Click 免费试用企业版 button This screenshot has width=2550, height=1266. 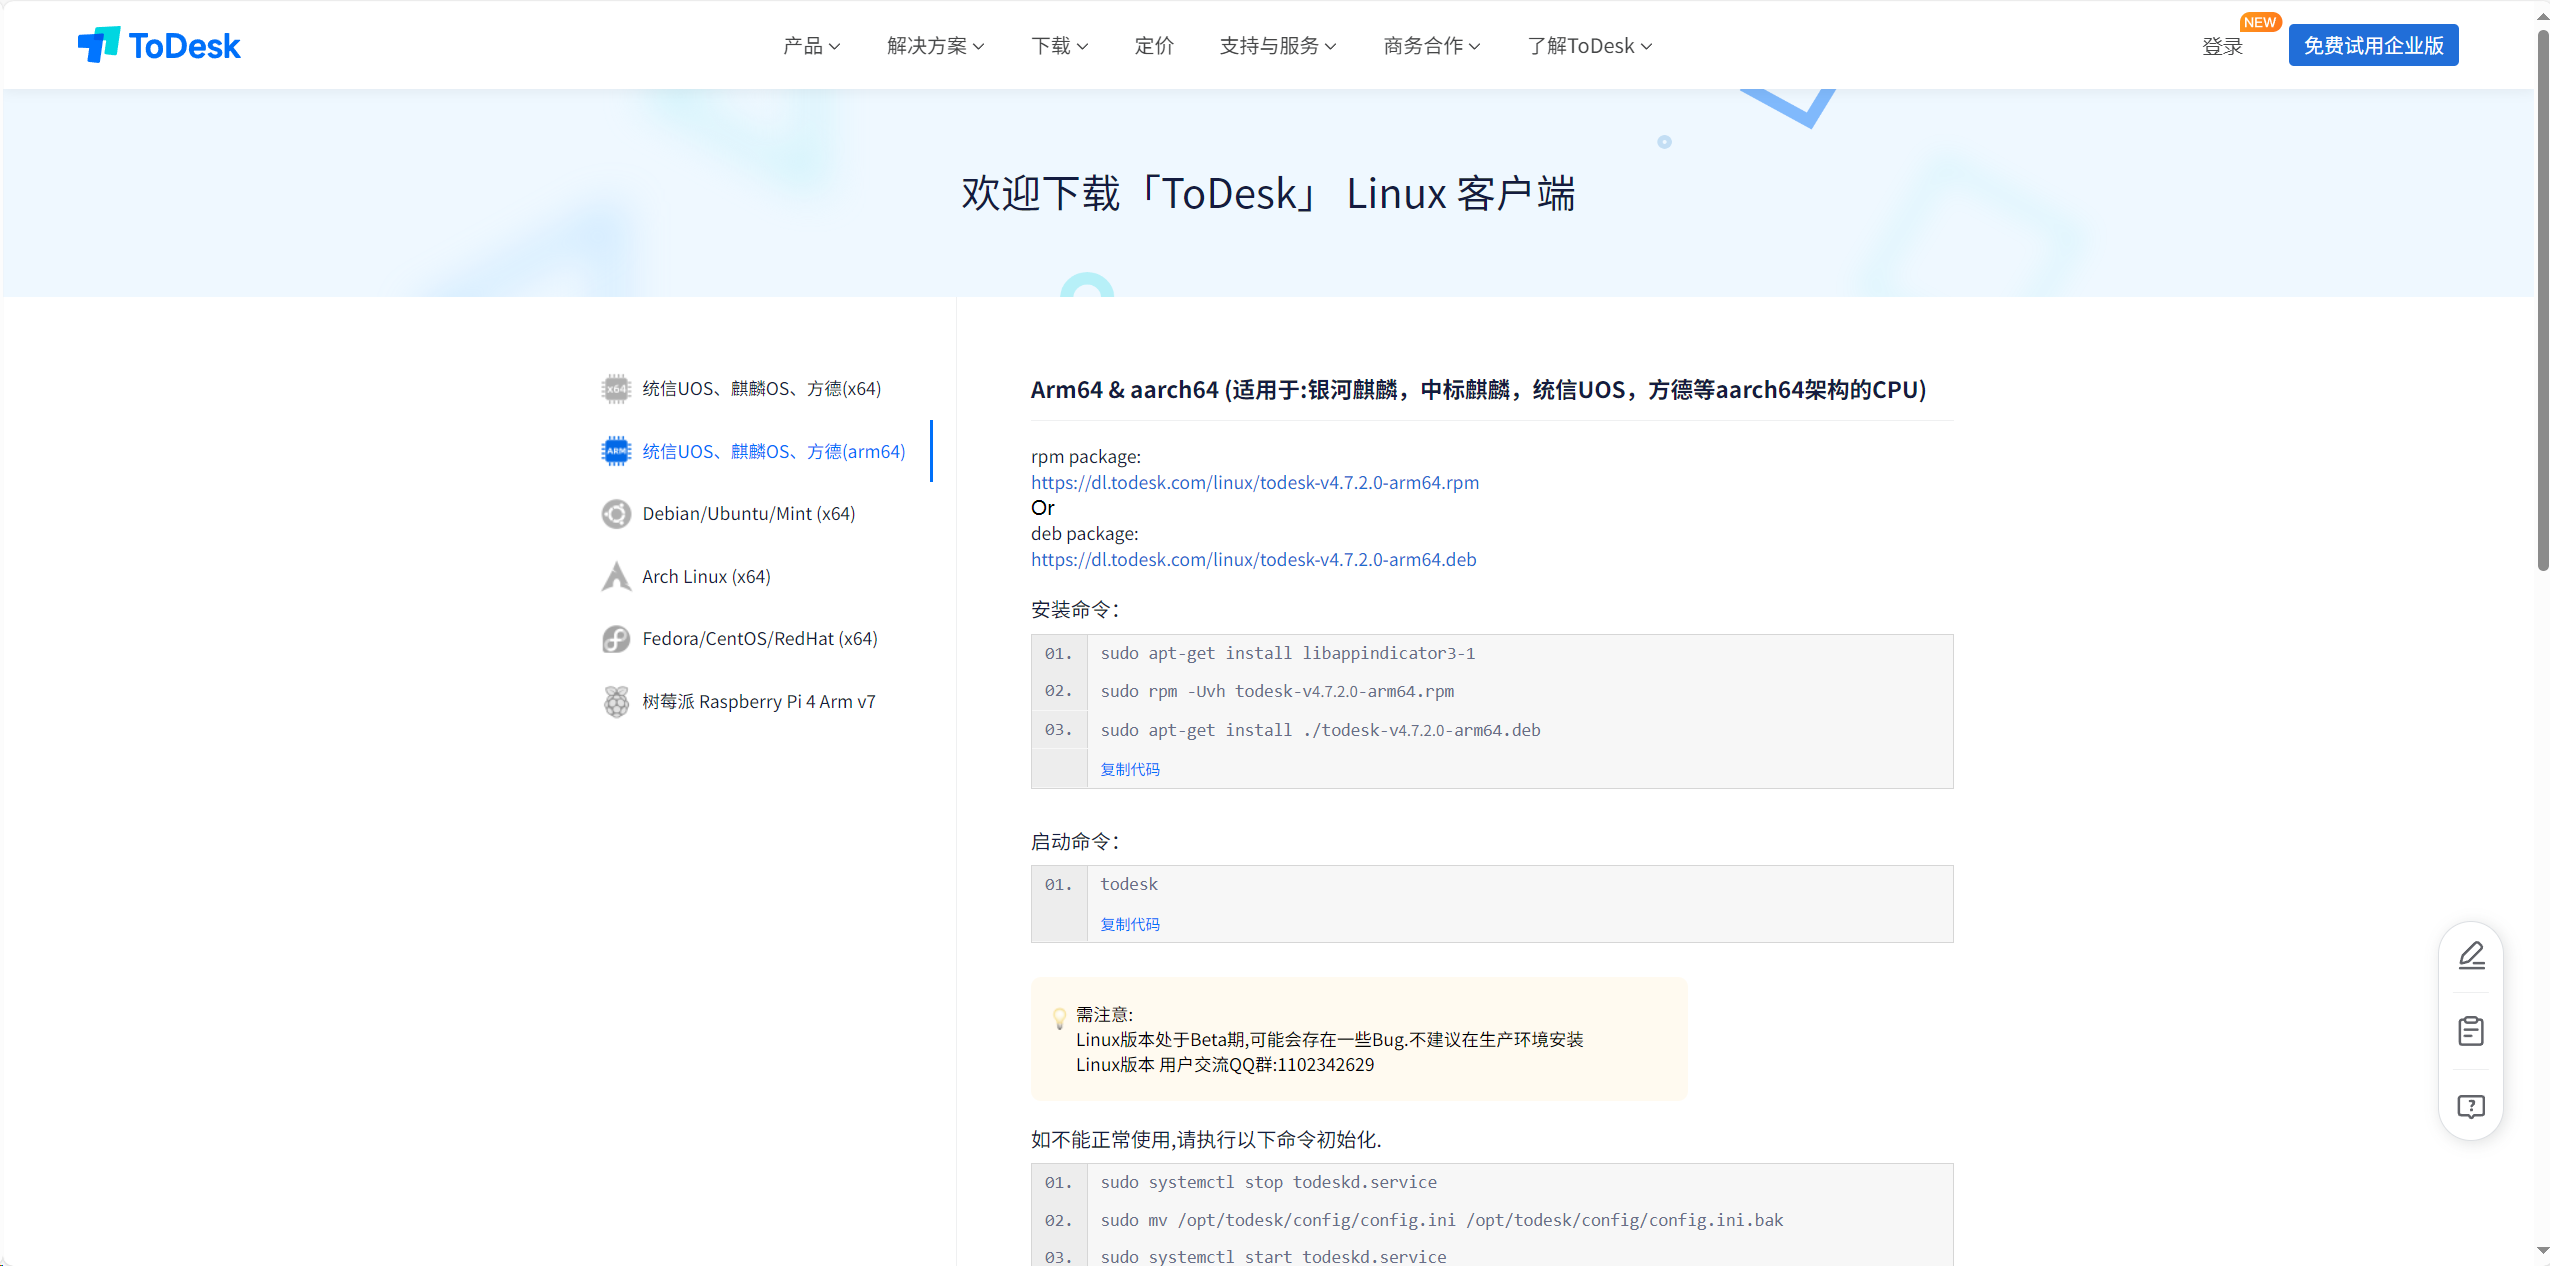2373,46
